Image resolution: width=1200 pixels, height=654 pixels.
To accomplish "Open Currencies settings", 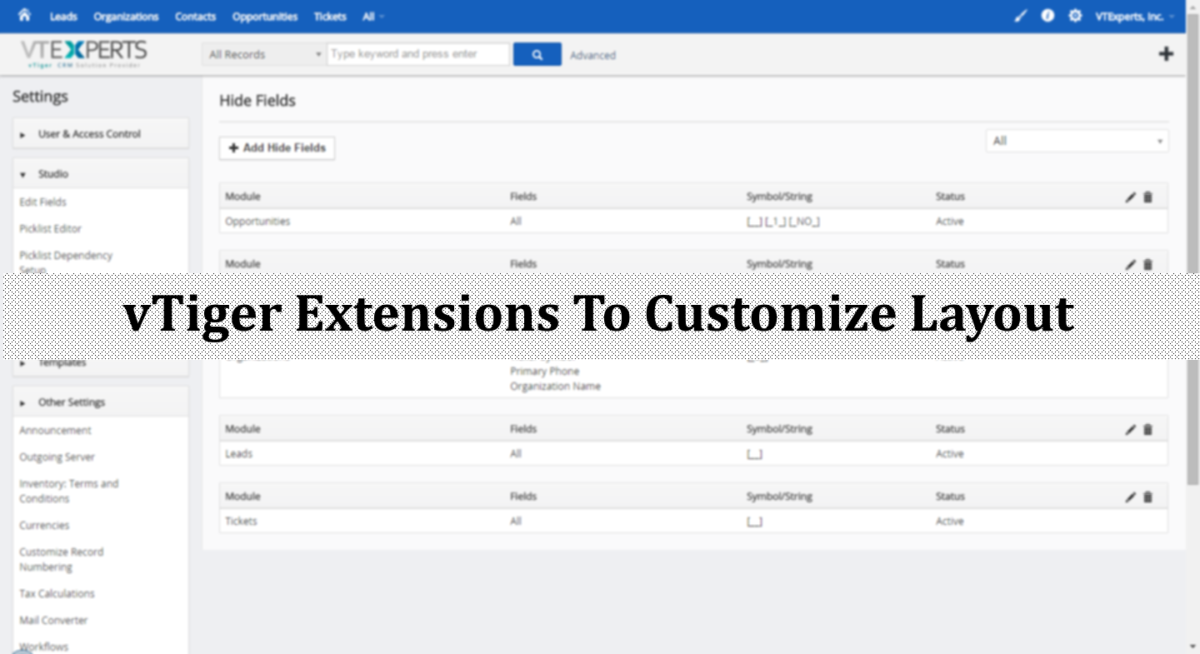I will 44,525.
